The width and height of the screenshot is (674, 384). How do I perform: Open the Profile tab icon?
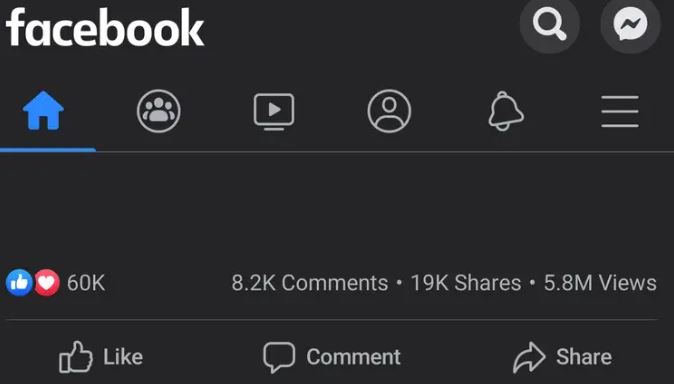(389, 111)
